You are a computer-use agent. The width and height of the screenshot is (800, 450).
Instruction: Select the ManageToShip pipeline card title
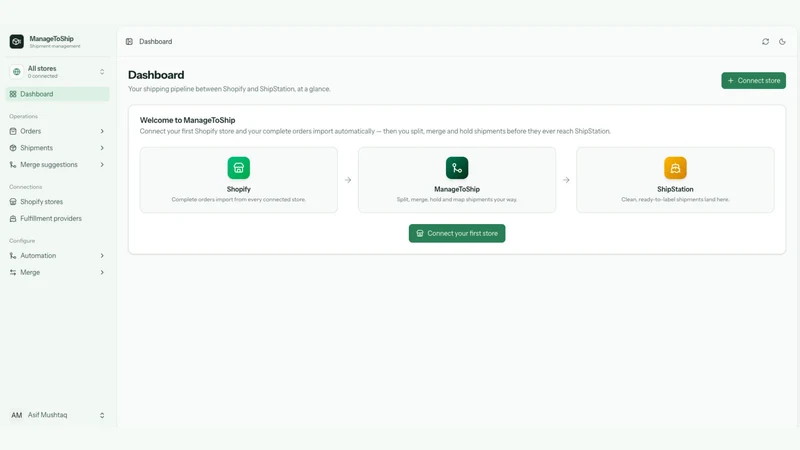pyautogui.click(x=457, y=189)
